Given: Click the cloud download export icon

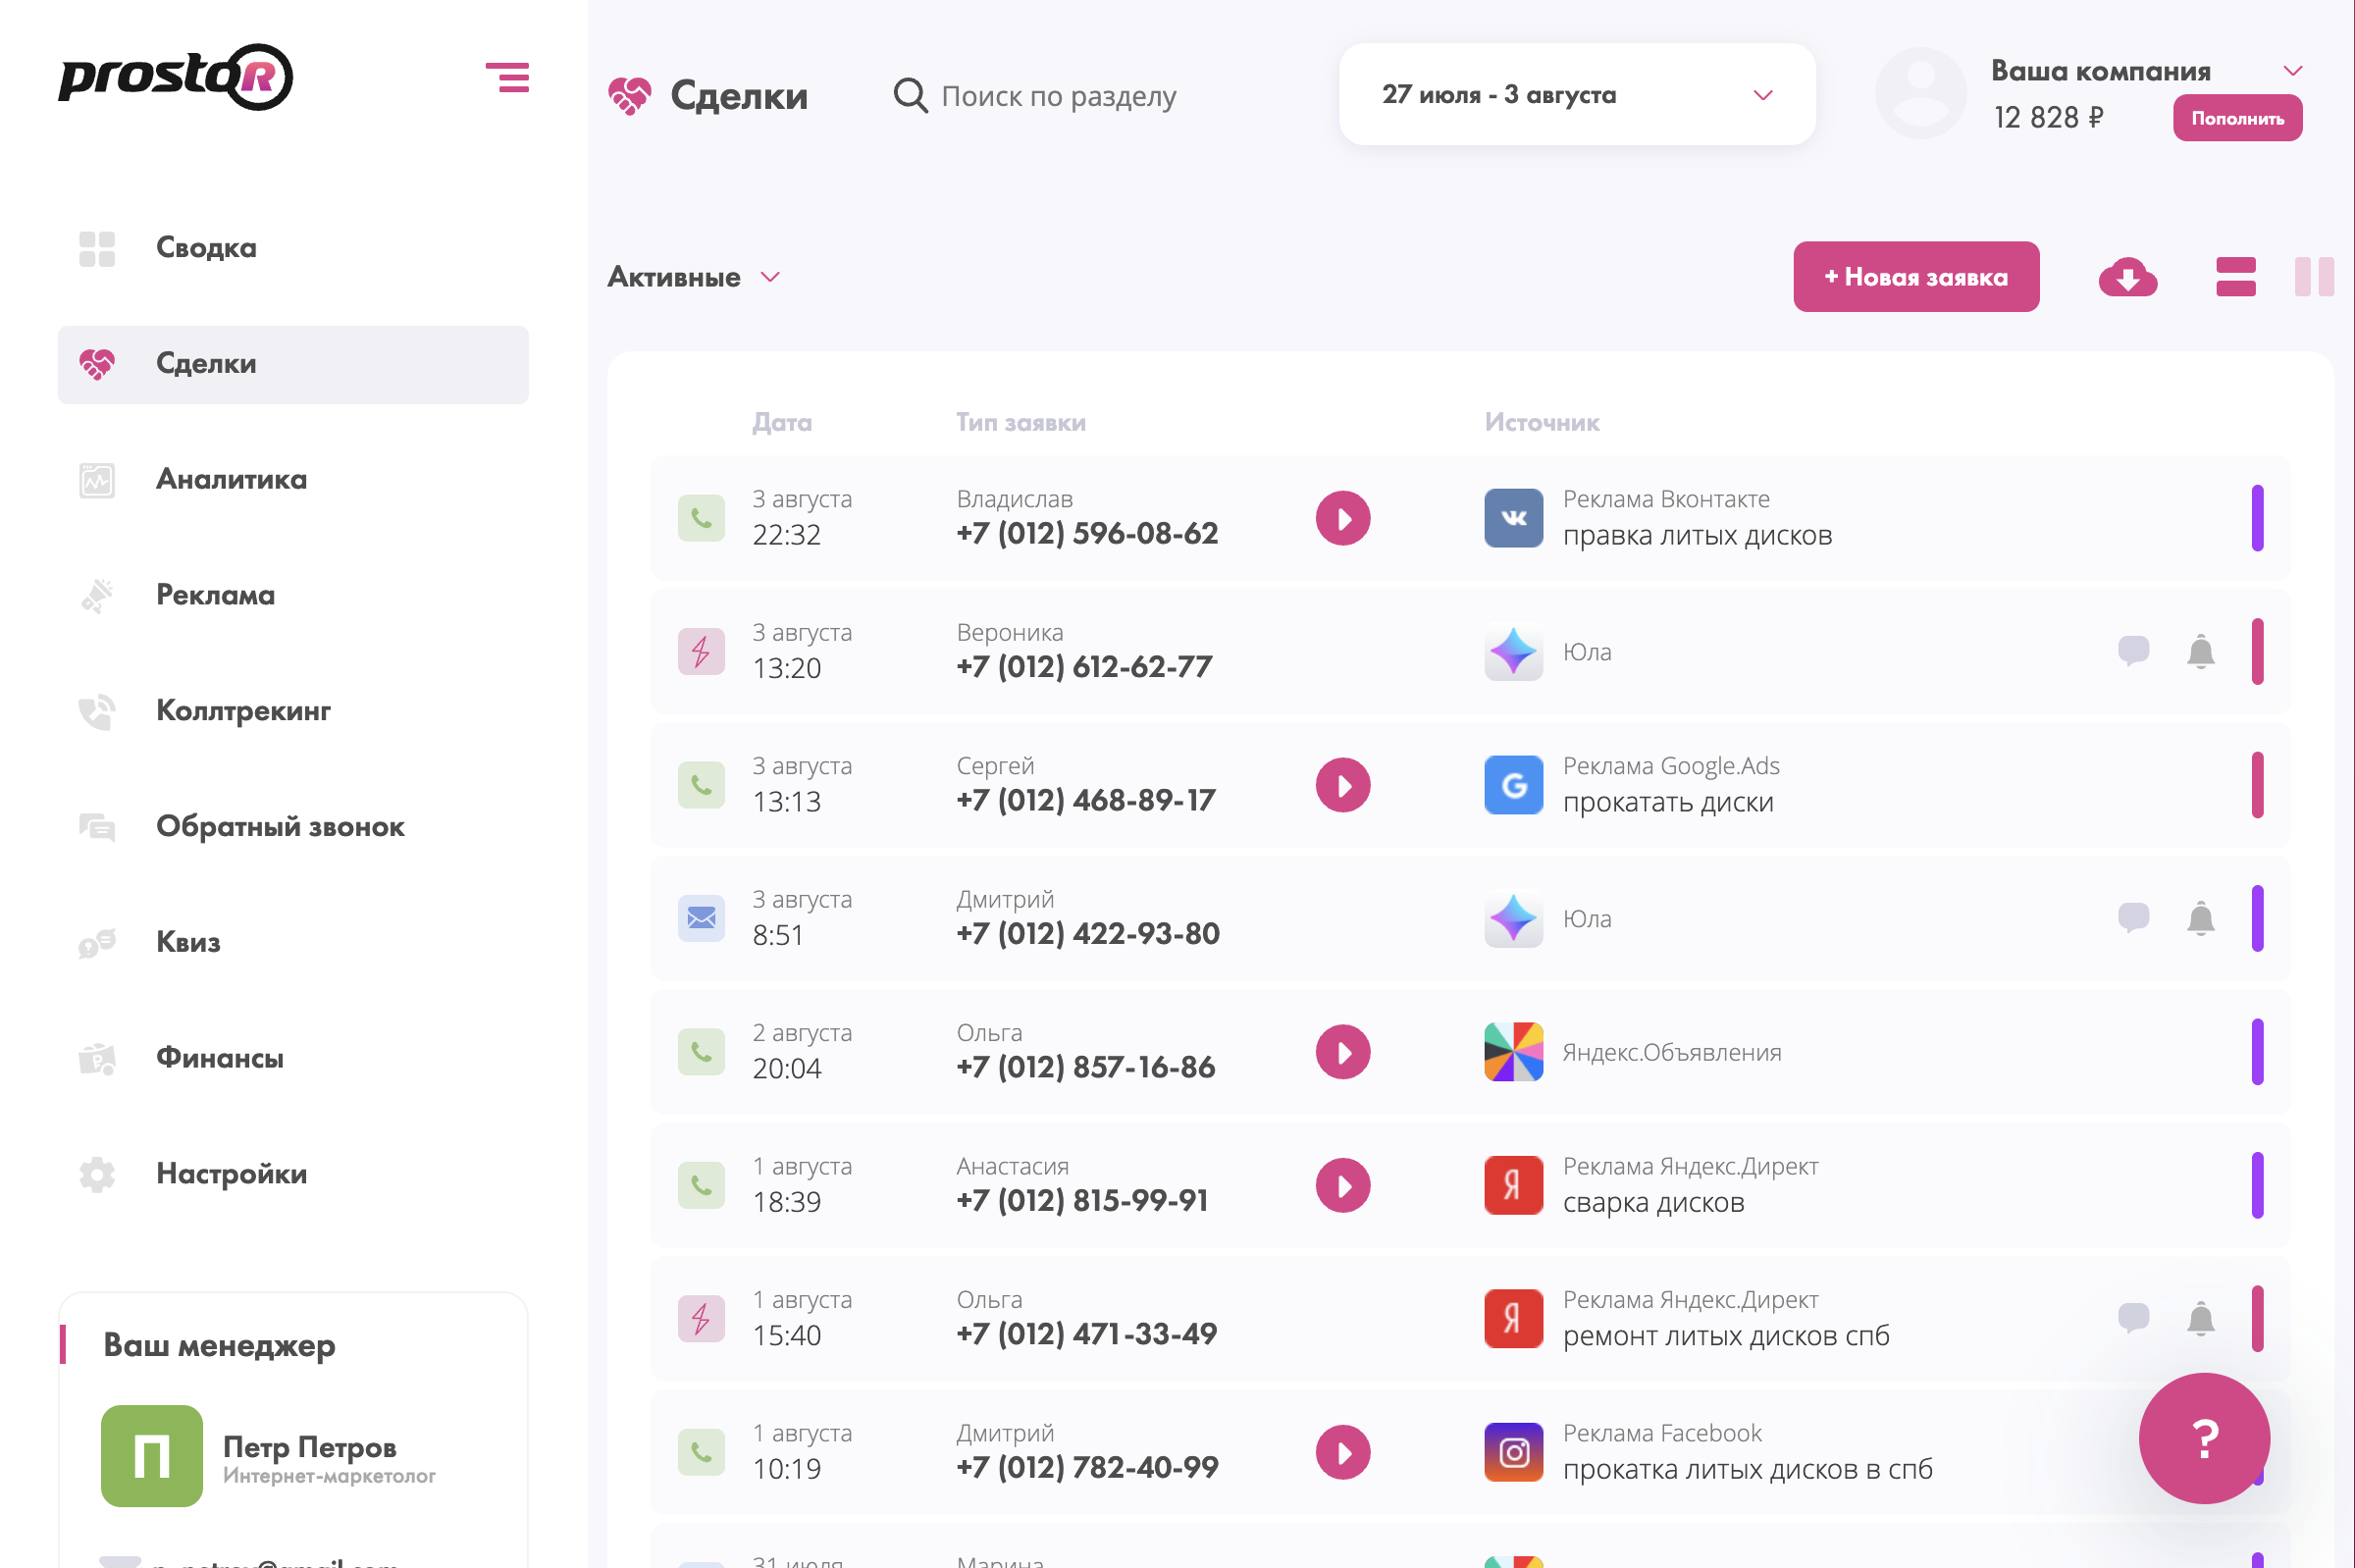Looking at the screenshot, I should pyautogui.click(x=2127, y=277).
